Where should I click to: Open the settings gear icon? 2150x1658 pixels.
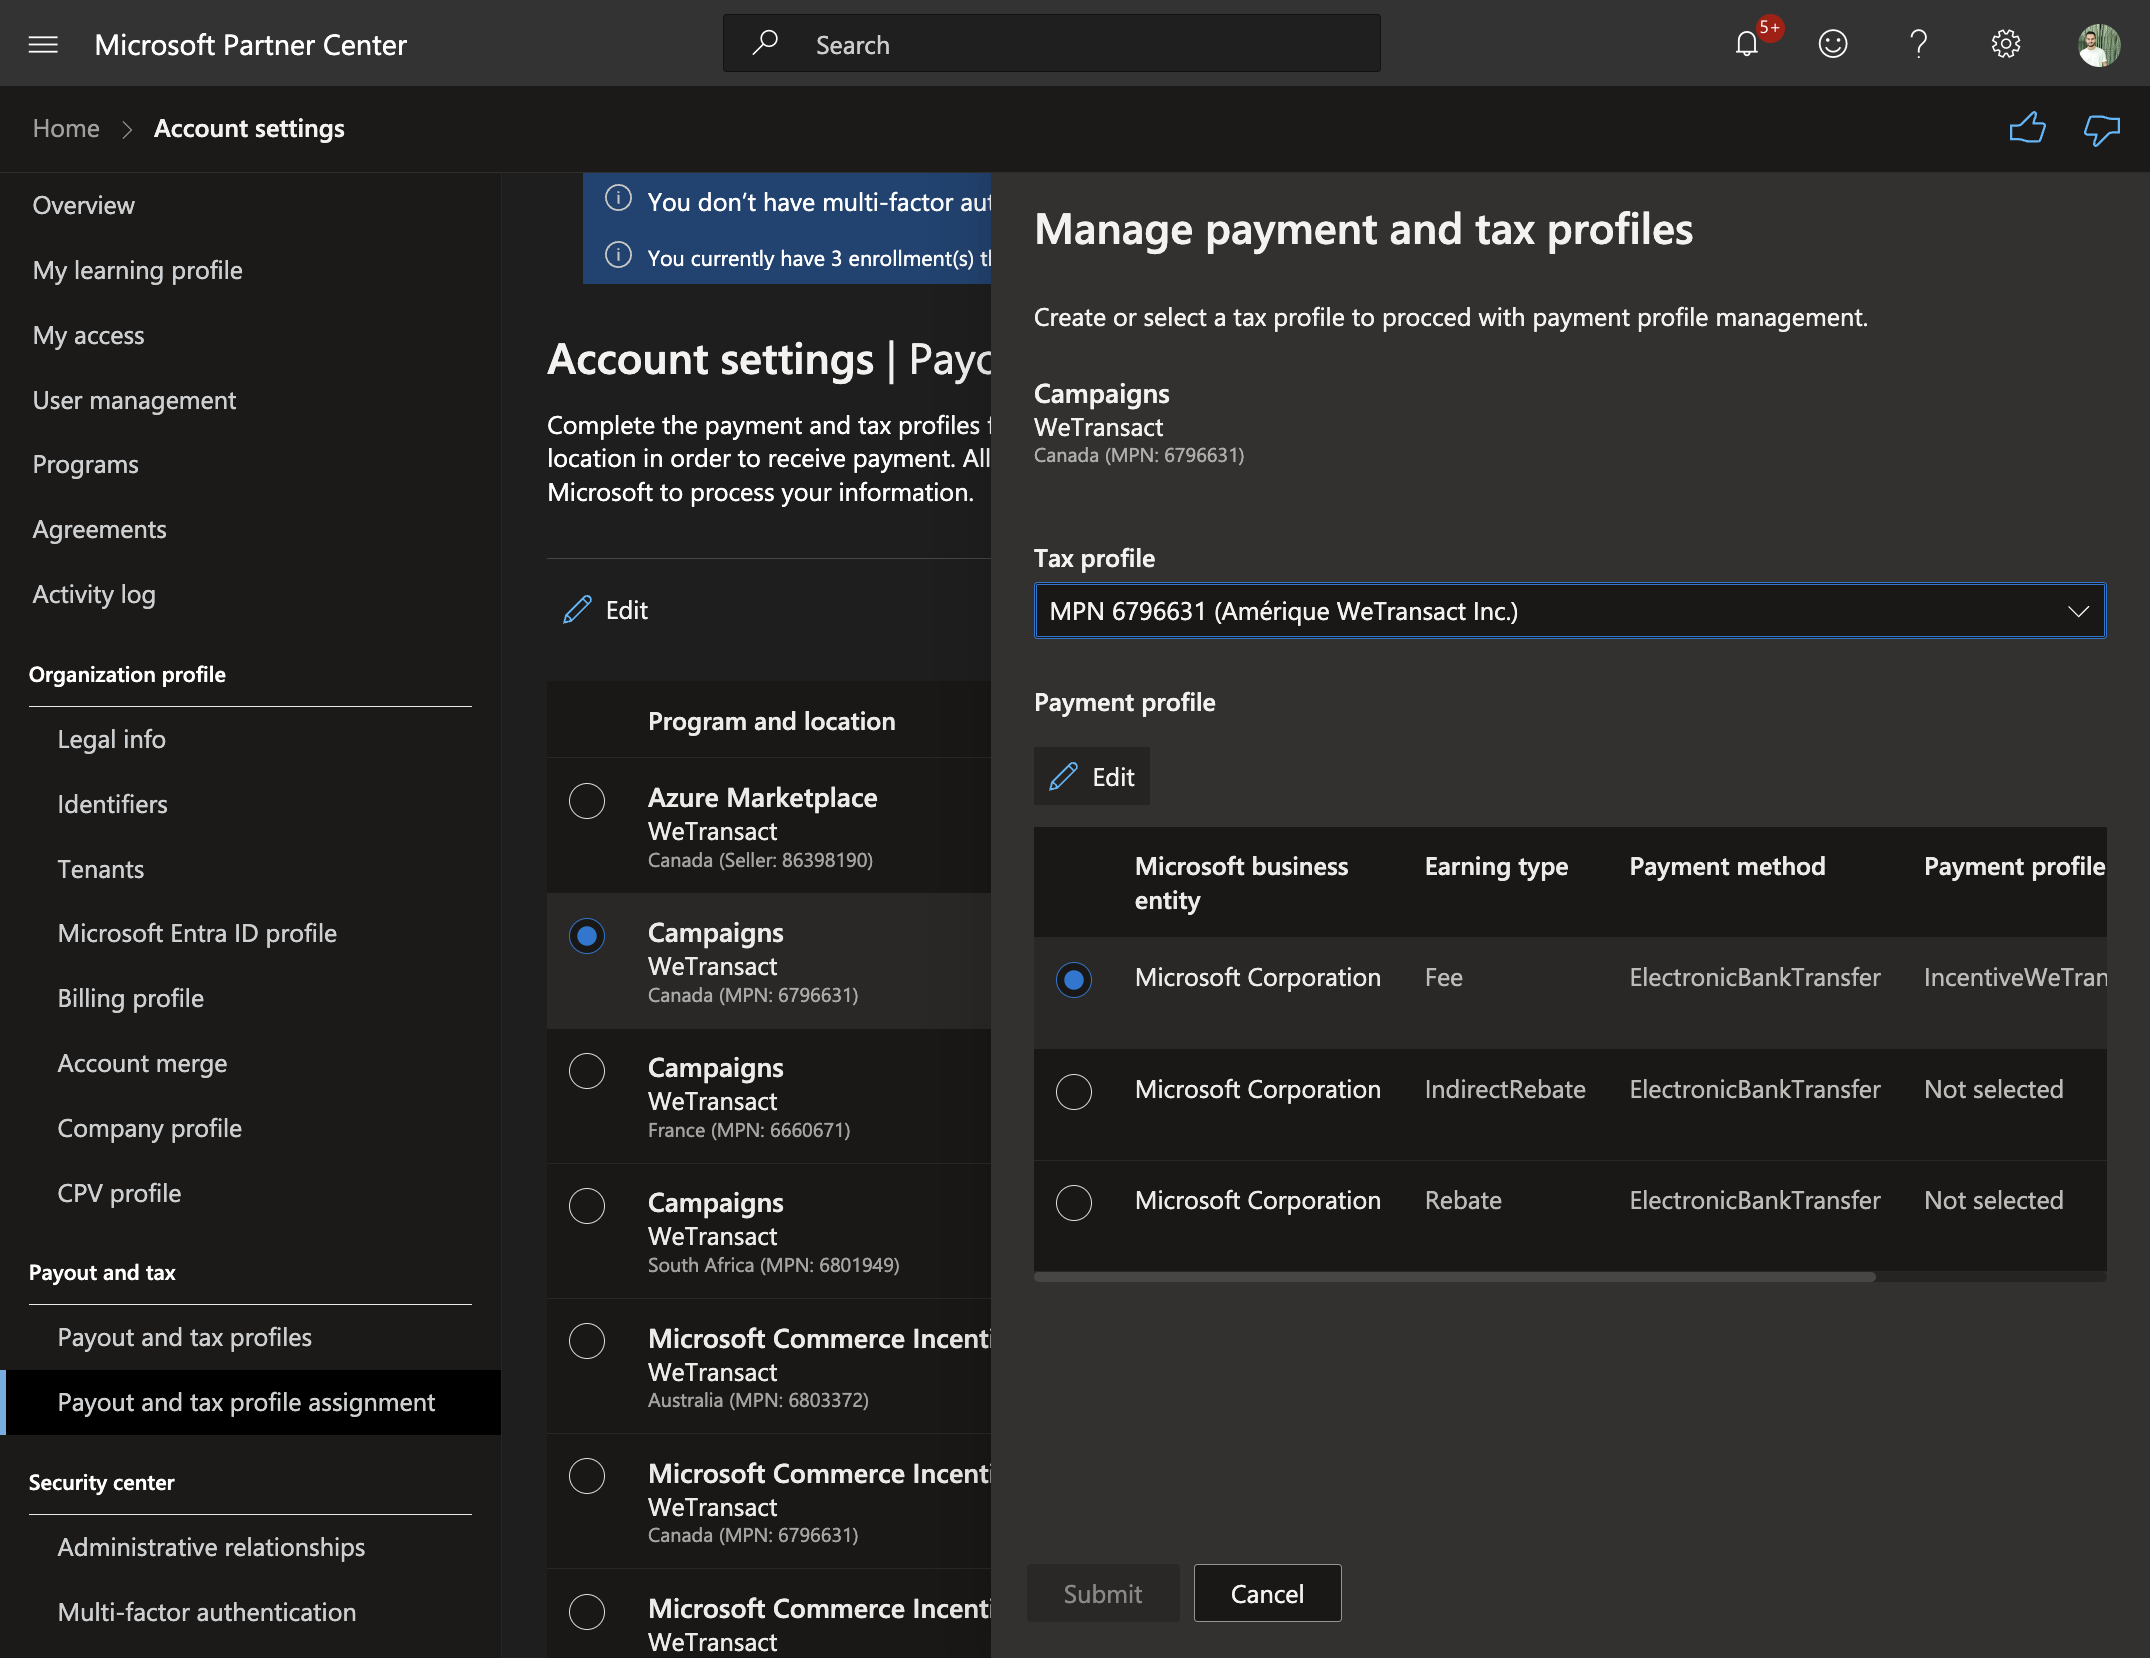click(x=2005, y=44)
